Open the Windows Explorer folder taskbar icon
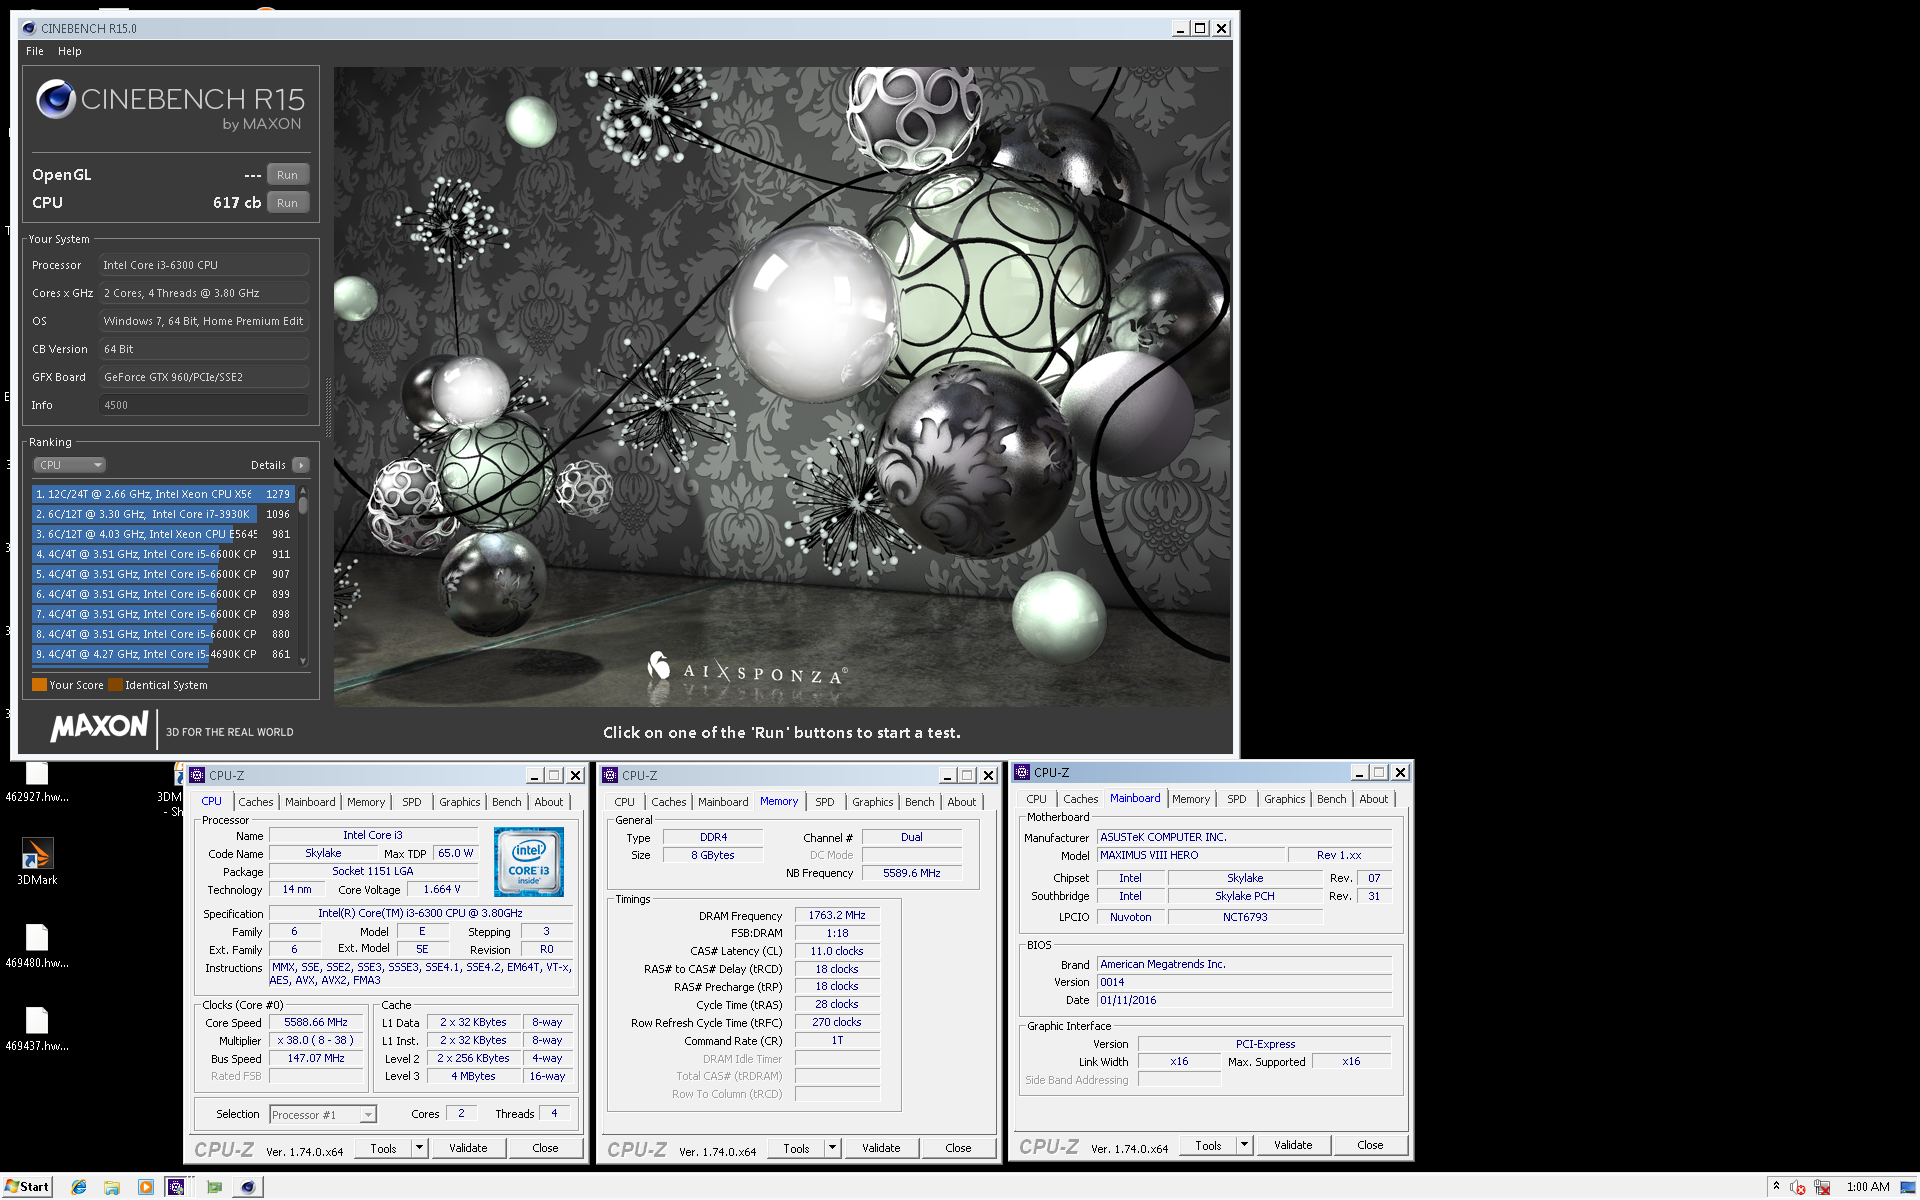This screenshot has width=1920, height=1200. (112, 1187)
